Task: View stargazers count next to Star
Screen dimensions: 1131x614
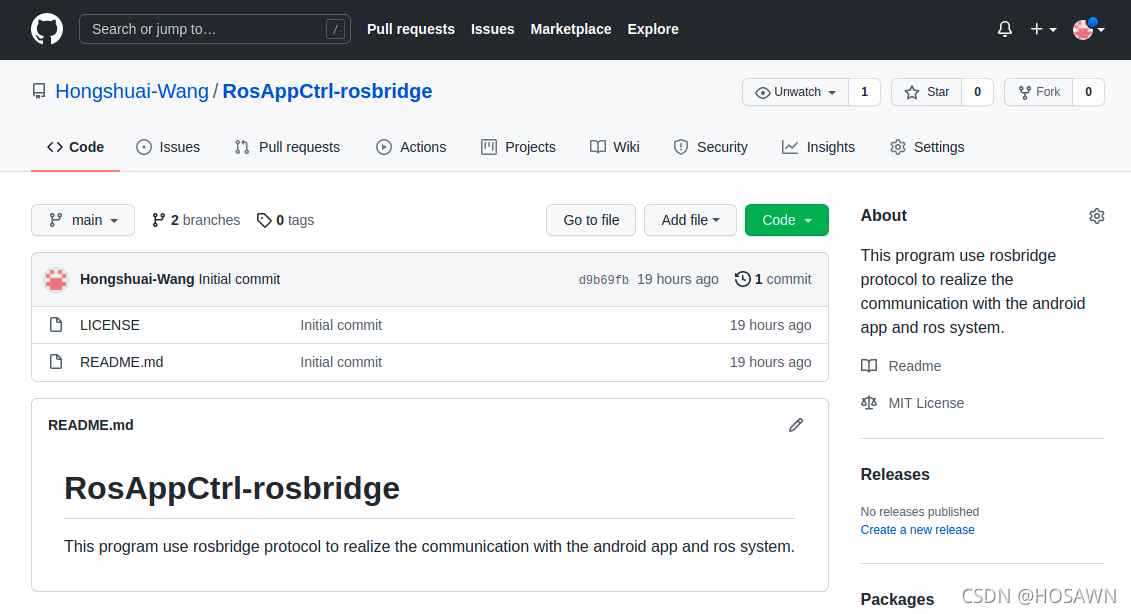Action: click(x=977, y=92)
